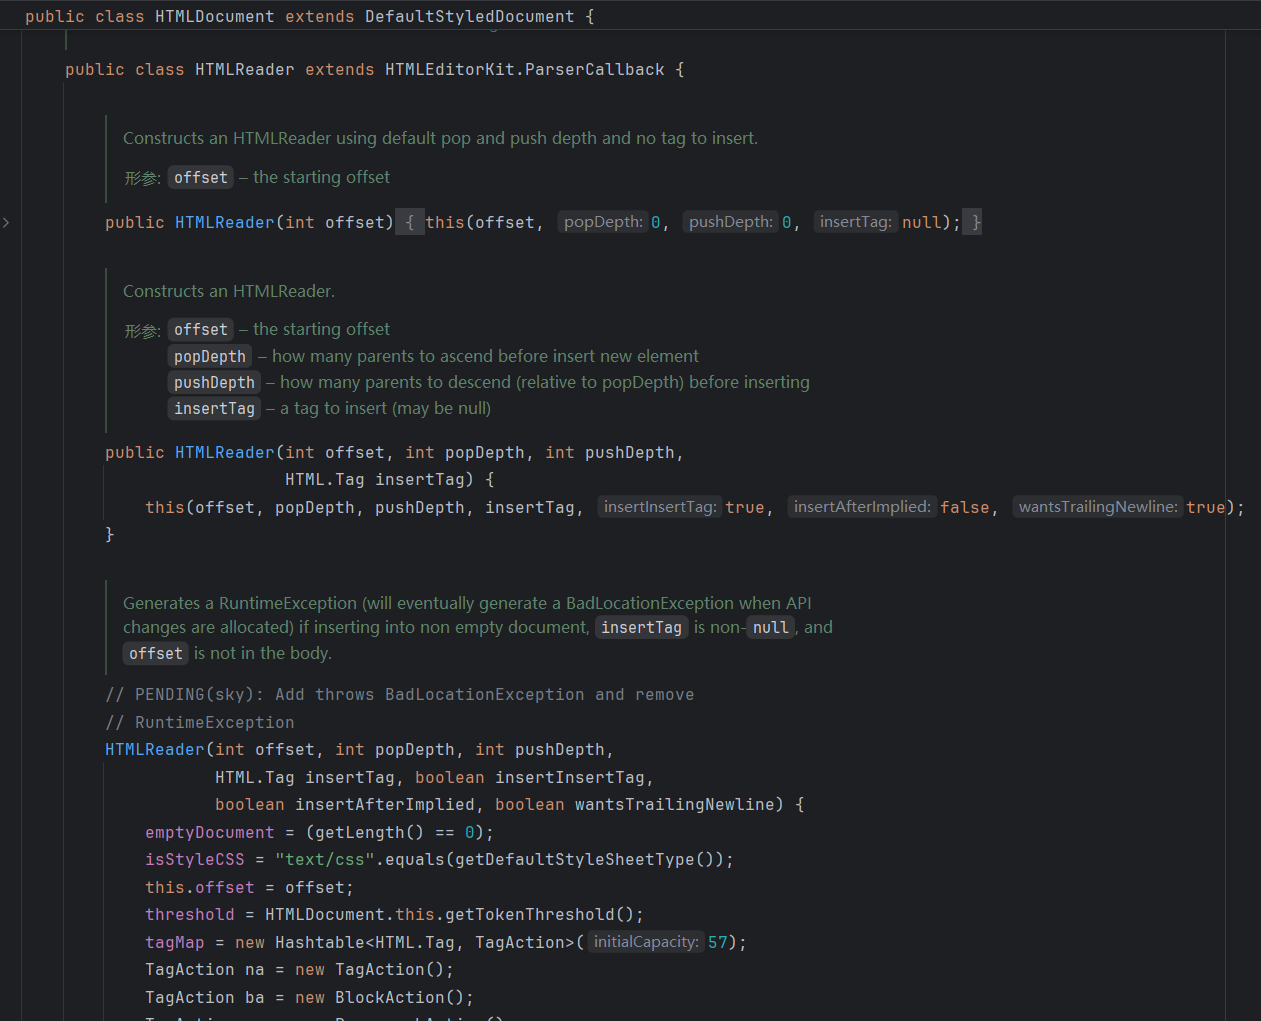Click the insertAfterImplied: inlay hint

862,507
